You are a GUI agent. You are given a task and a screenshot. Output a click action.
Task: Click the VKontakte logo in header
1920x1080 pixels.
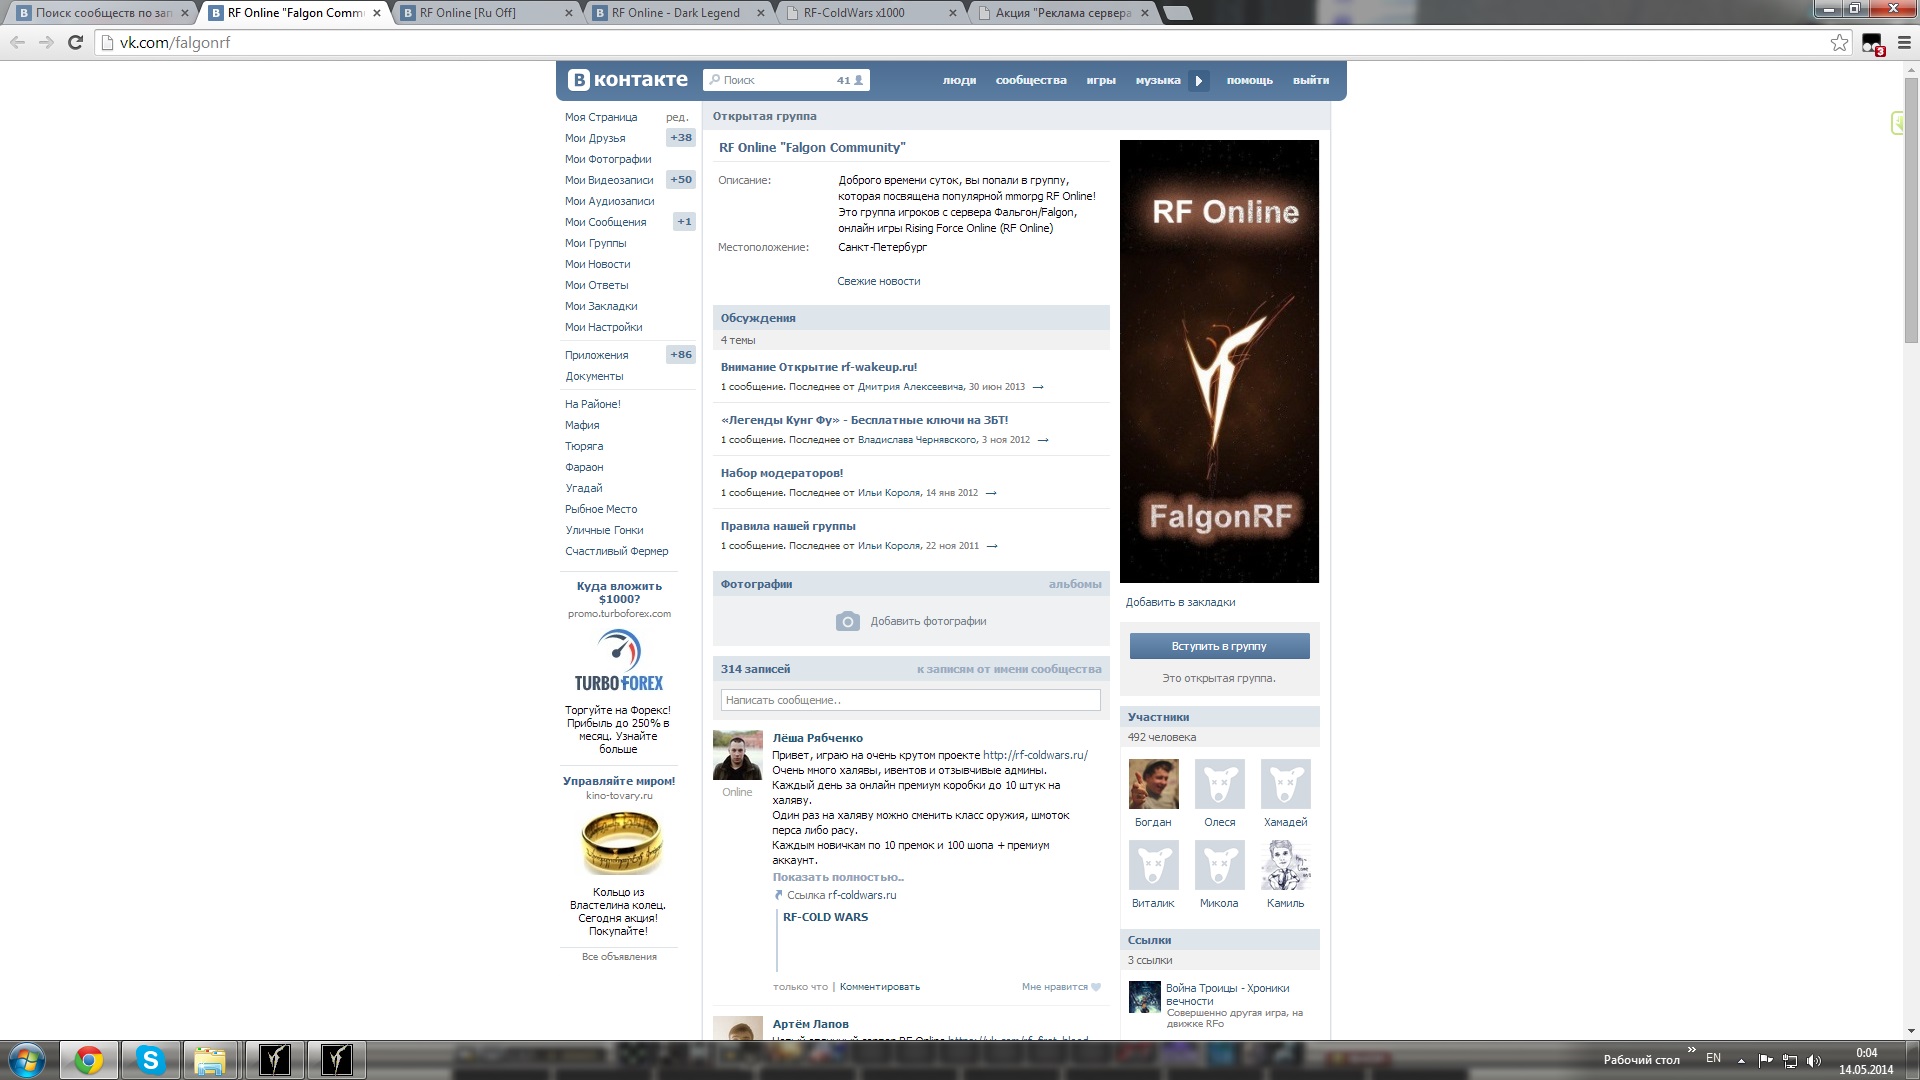628,80
